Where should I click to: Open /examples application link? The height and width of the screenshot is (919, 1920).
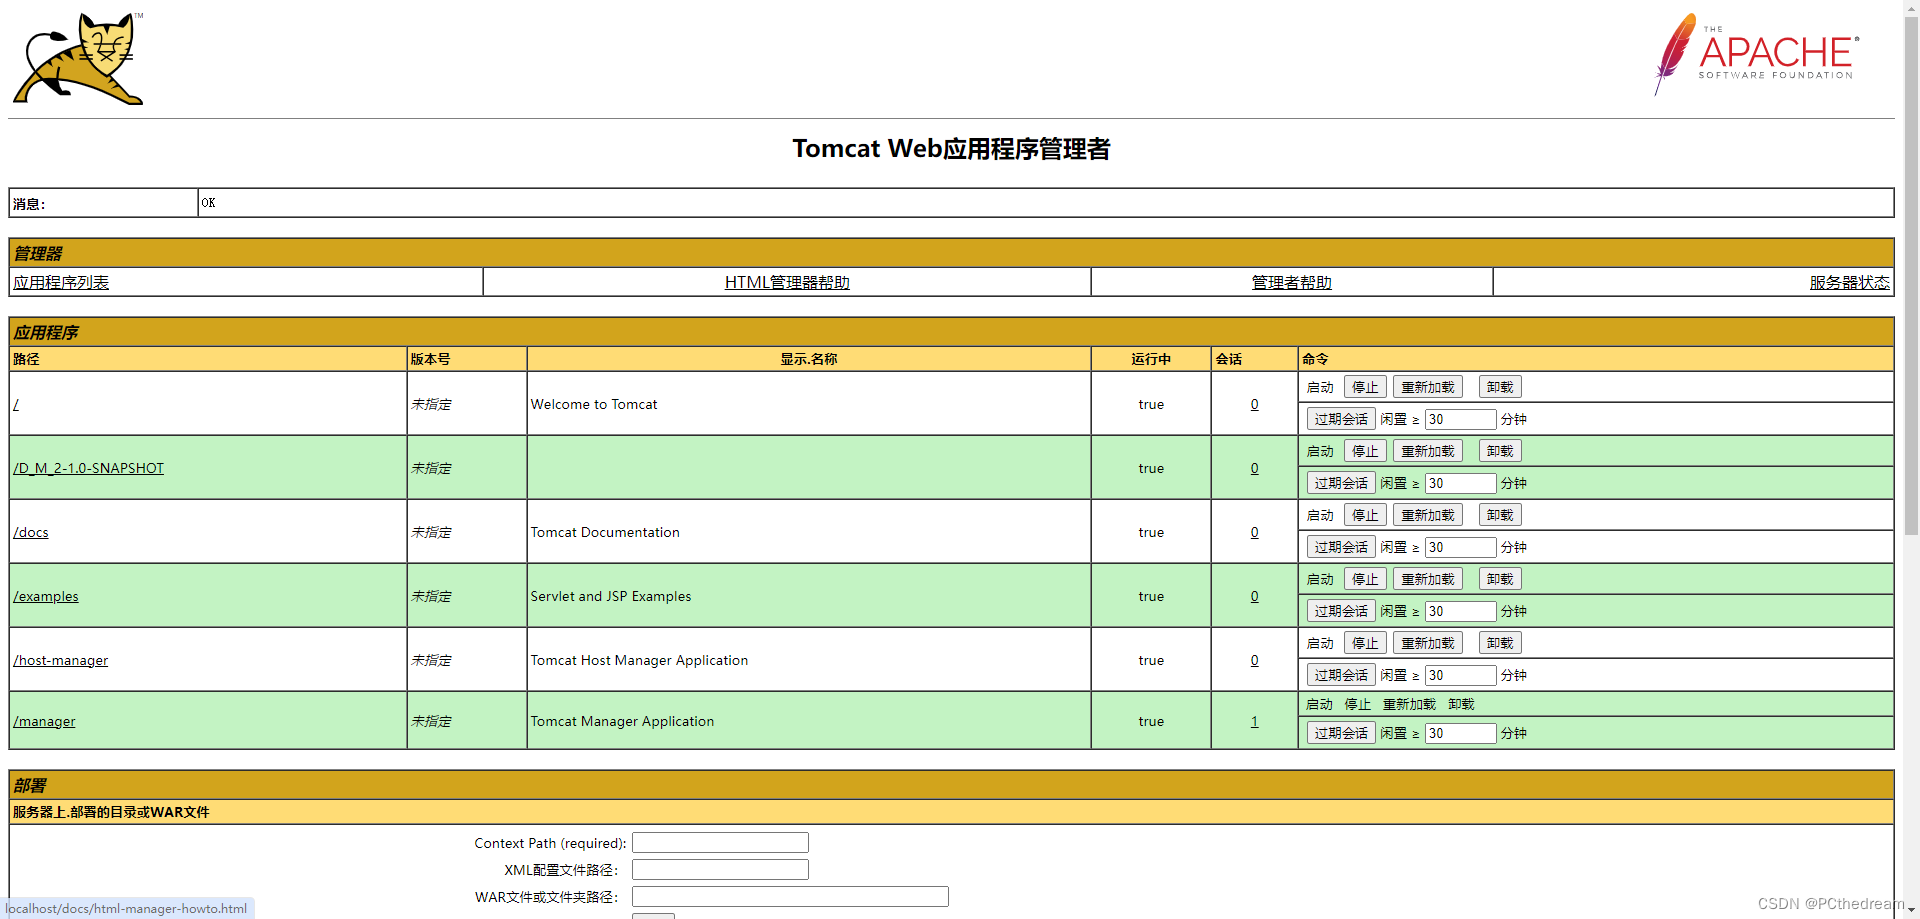click(46, 596)
